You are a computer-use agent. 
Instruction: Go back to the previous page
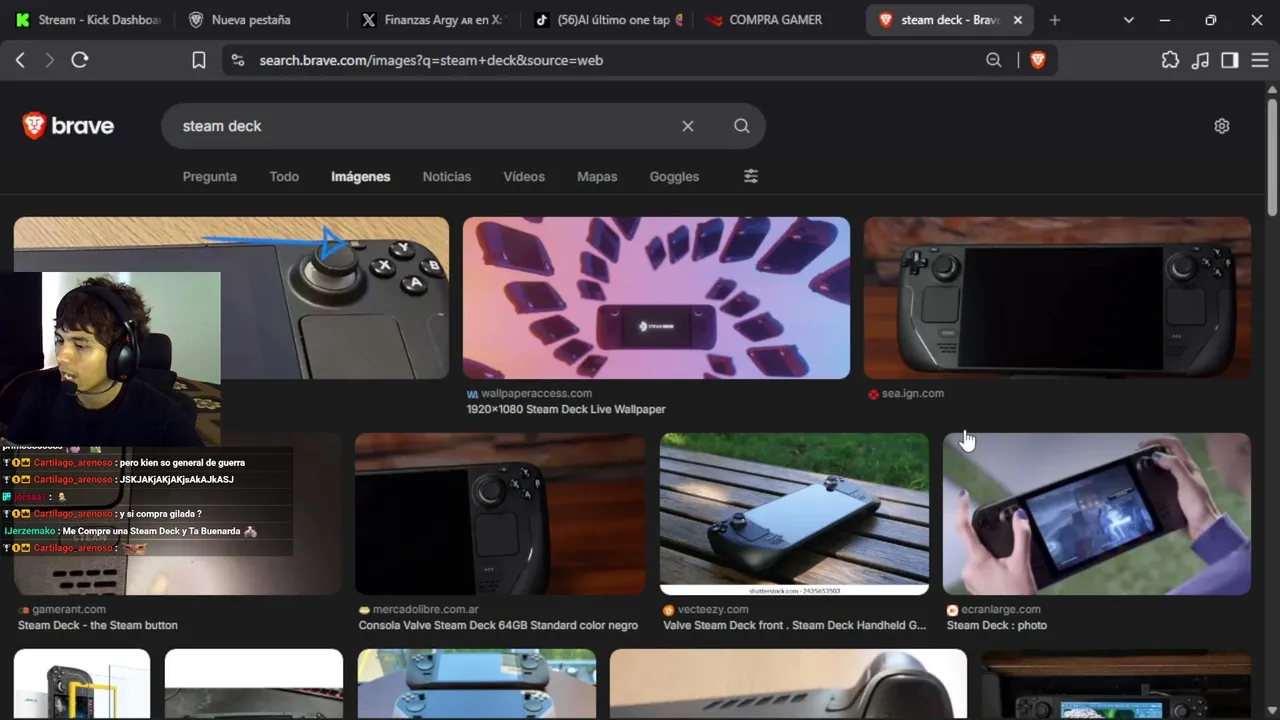click(20, 60)
